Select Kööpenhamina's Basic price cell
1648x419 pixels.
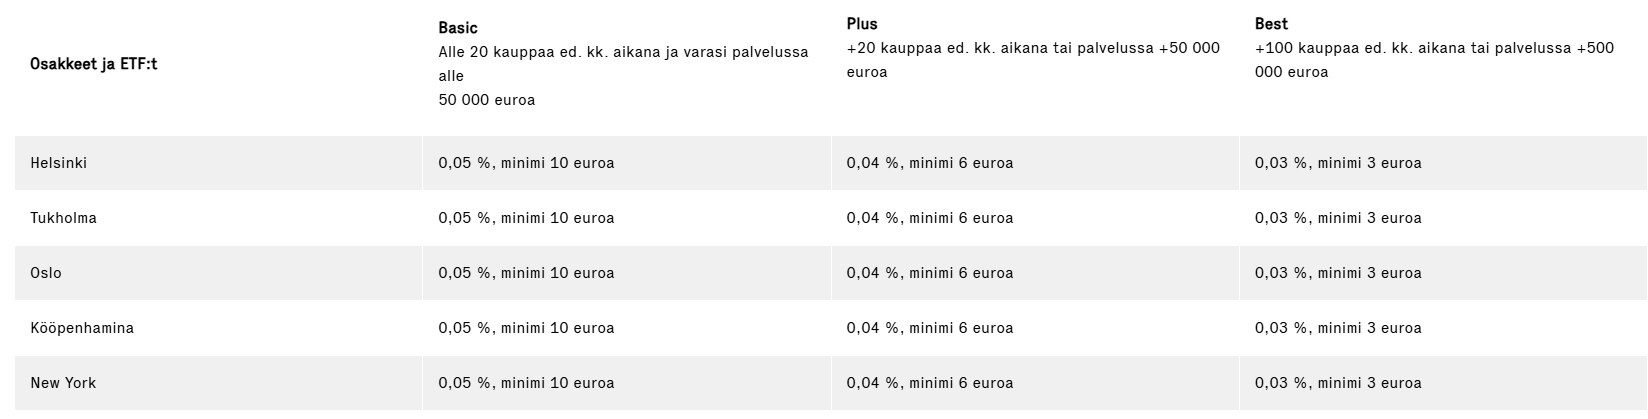(x=526, y=328)
